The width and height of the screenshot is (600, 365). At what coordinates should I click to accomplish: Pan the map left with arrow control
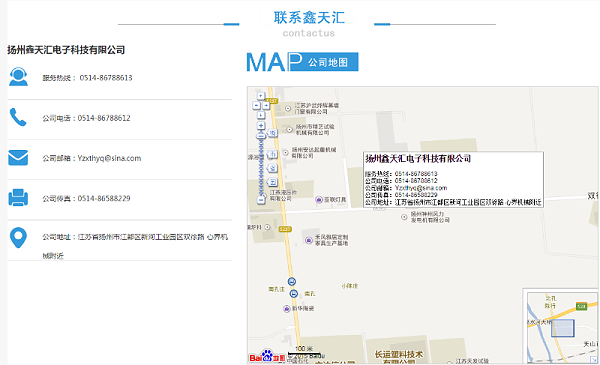point(256,105)
